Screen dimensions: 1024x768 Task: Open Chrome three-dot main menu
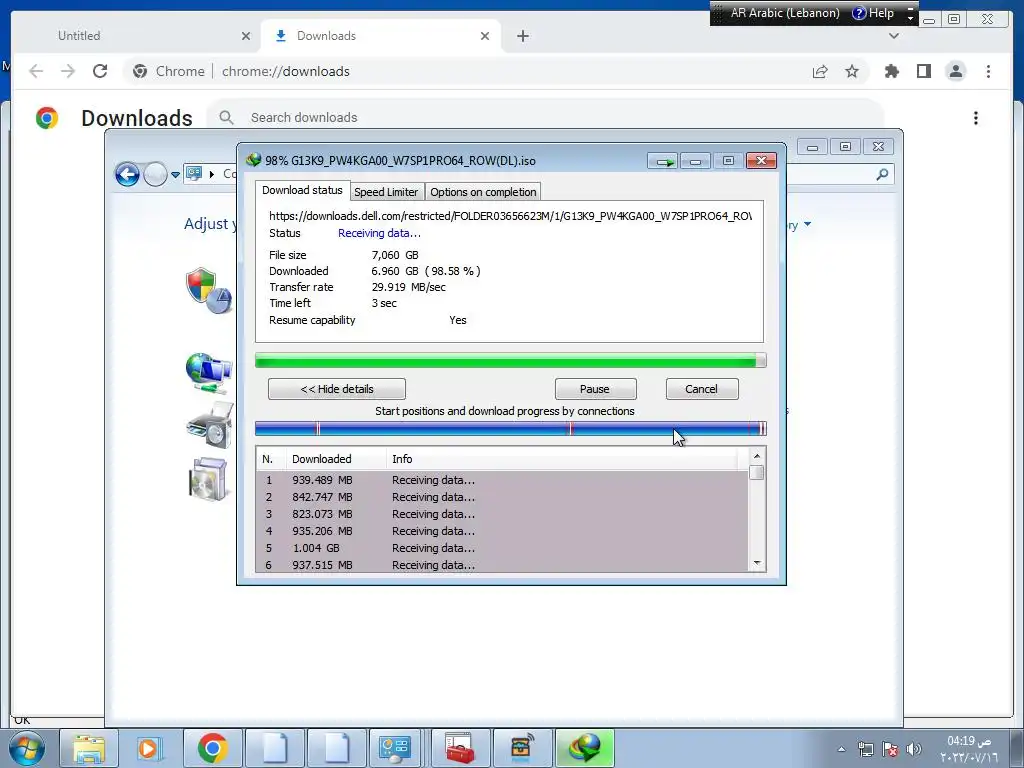coord(988,71)
